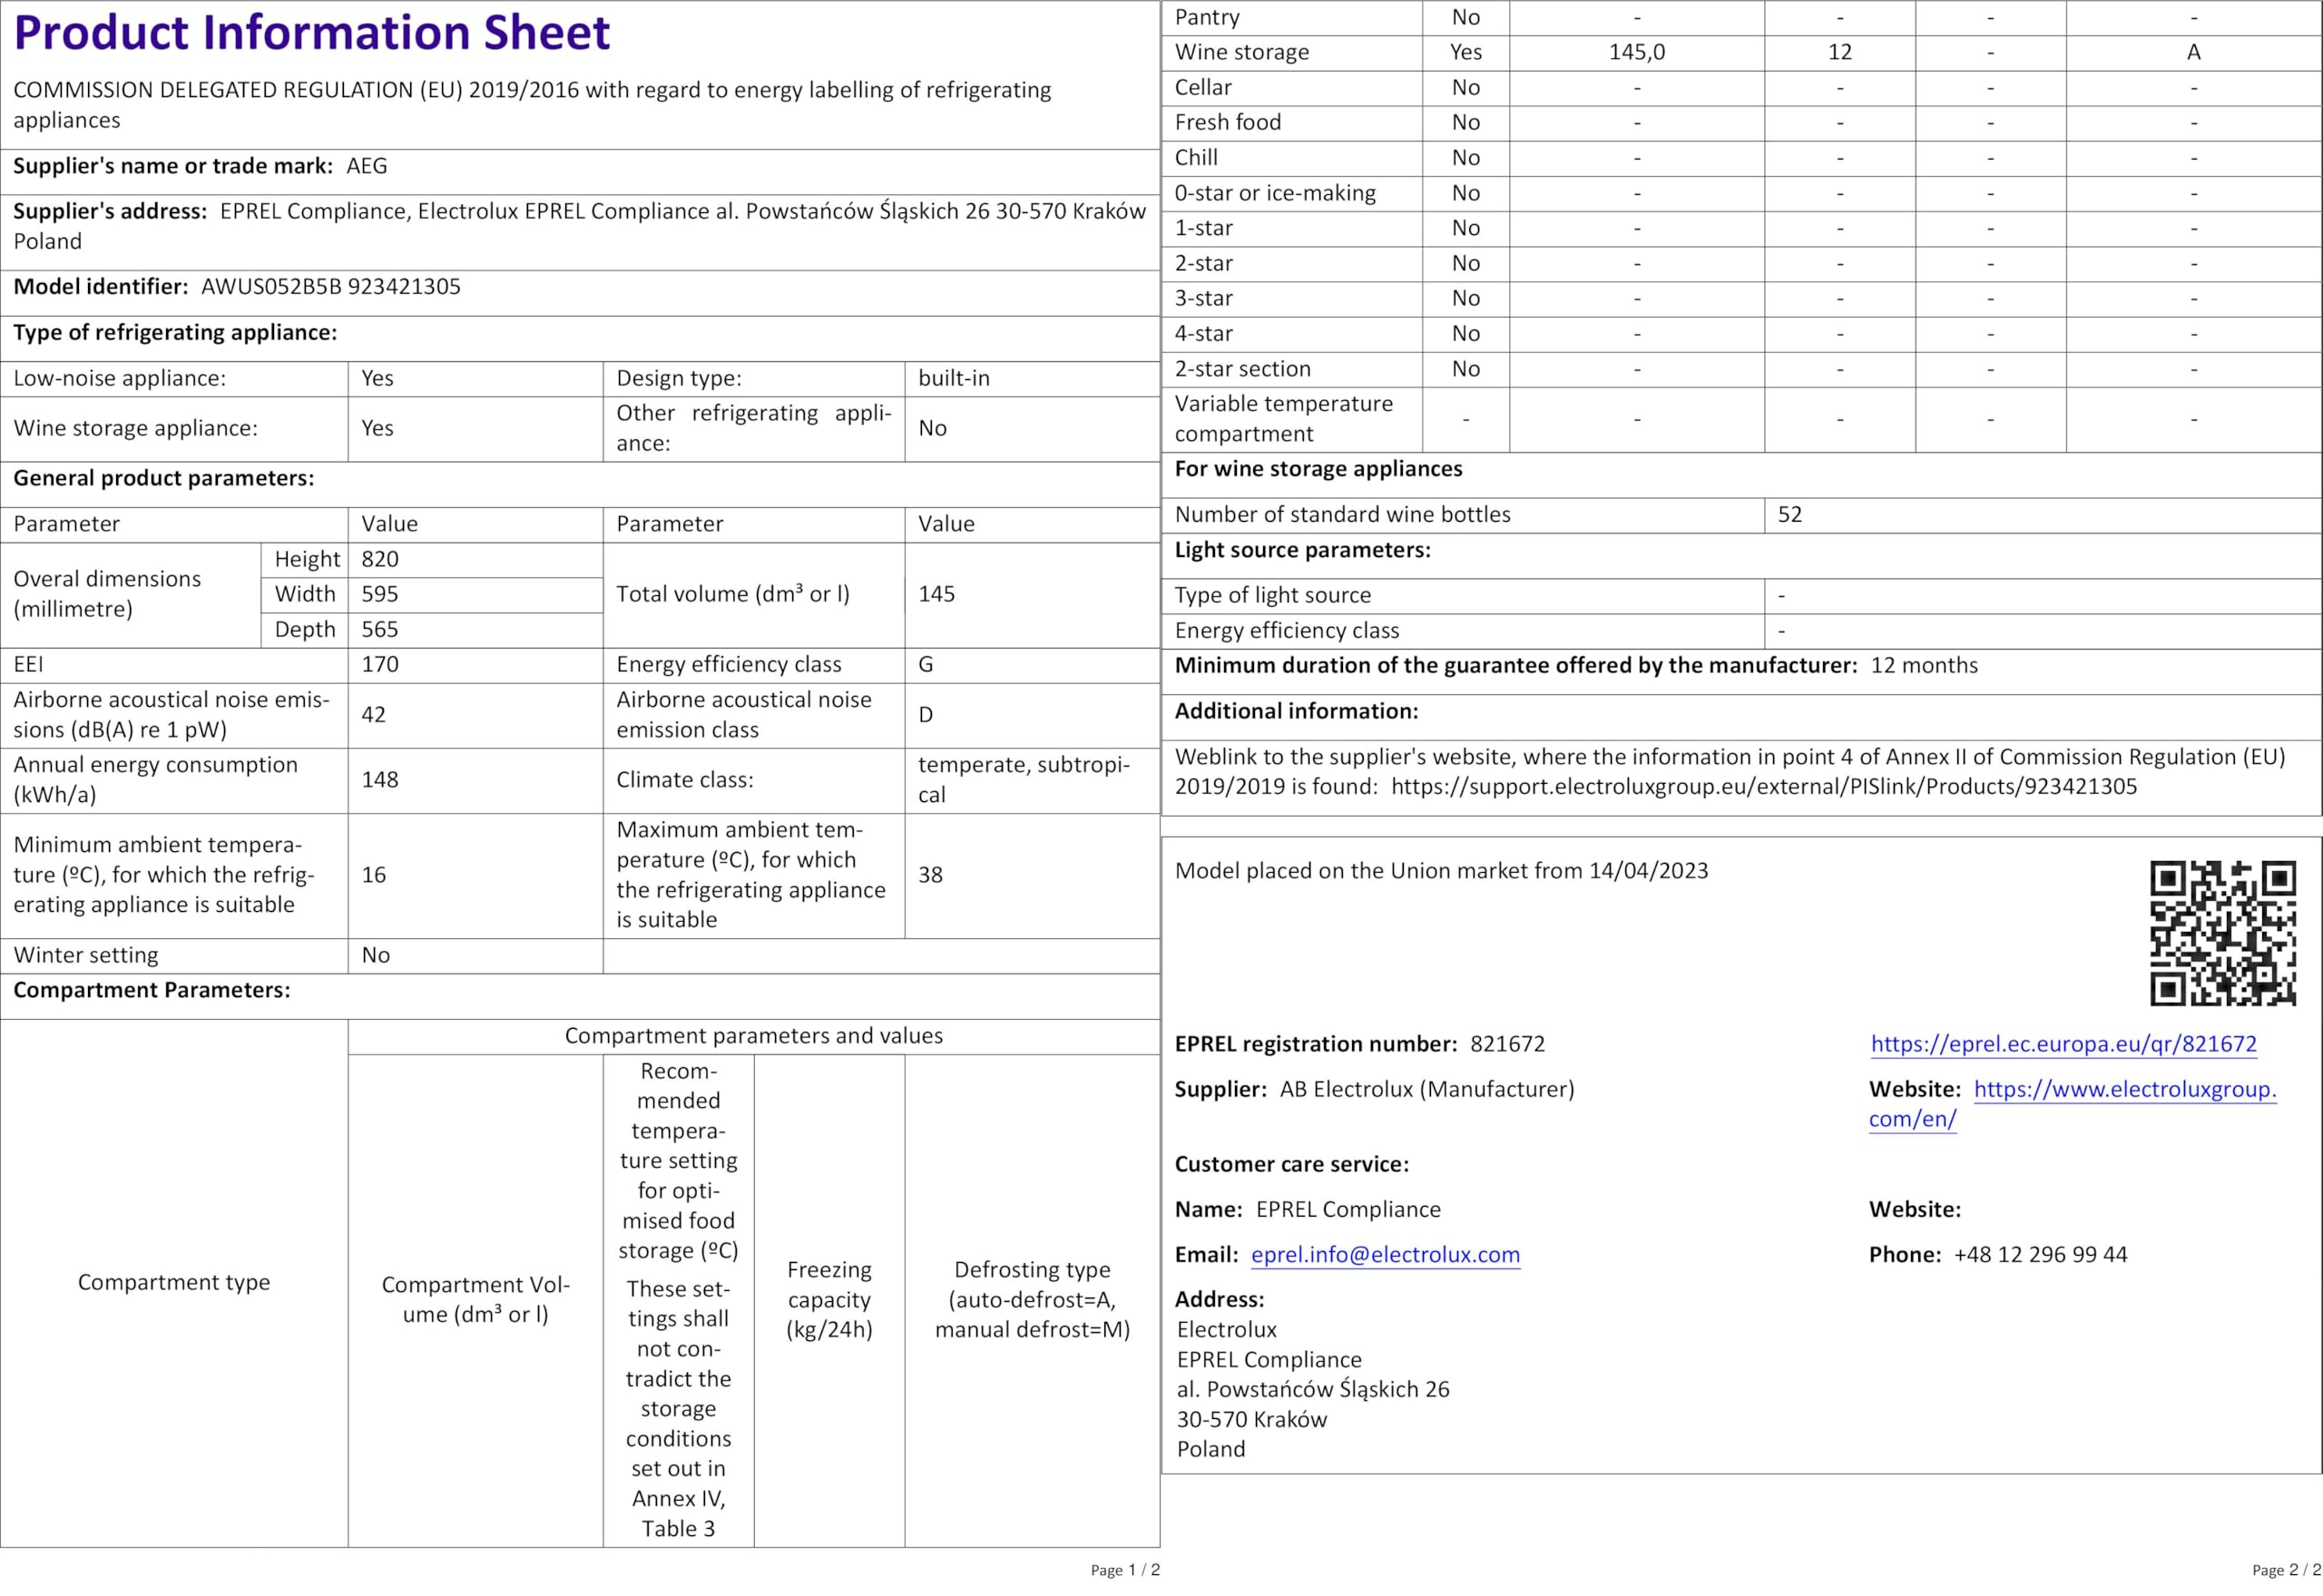Click the guarantee duration 12 months text

click(x=1923, y=665)
